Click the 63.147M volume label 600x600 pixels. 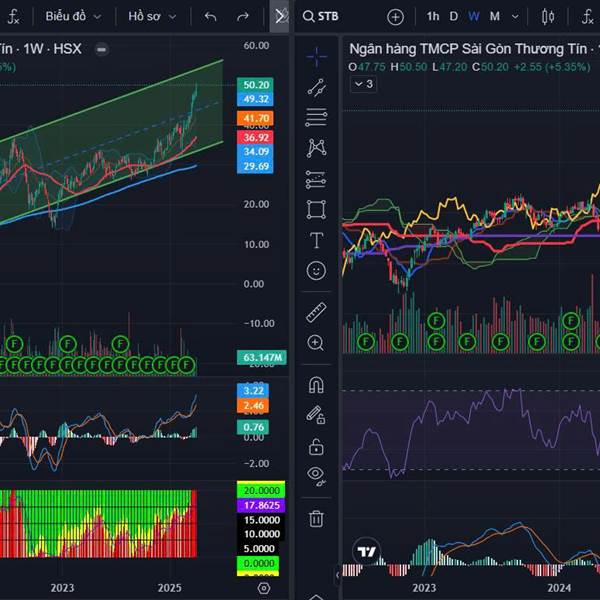(x=262, y=357)
